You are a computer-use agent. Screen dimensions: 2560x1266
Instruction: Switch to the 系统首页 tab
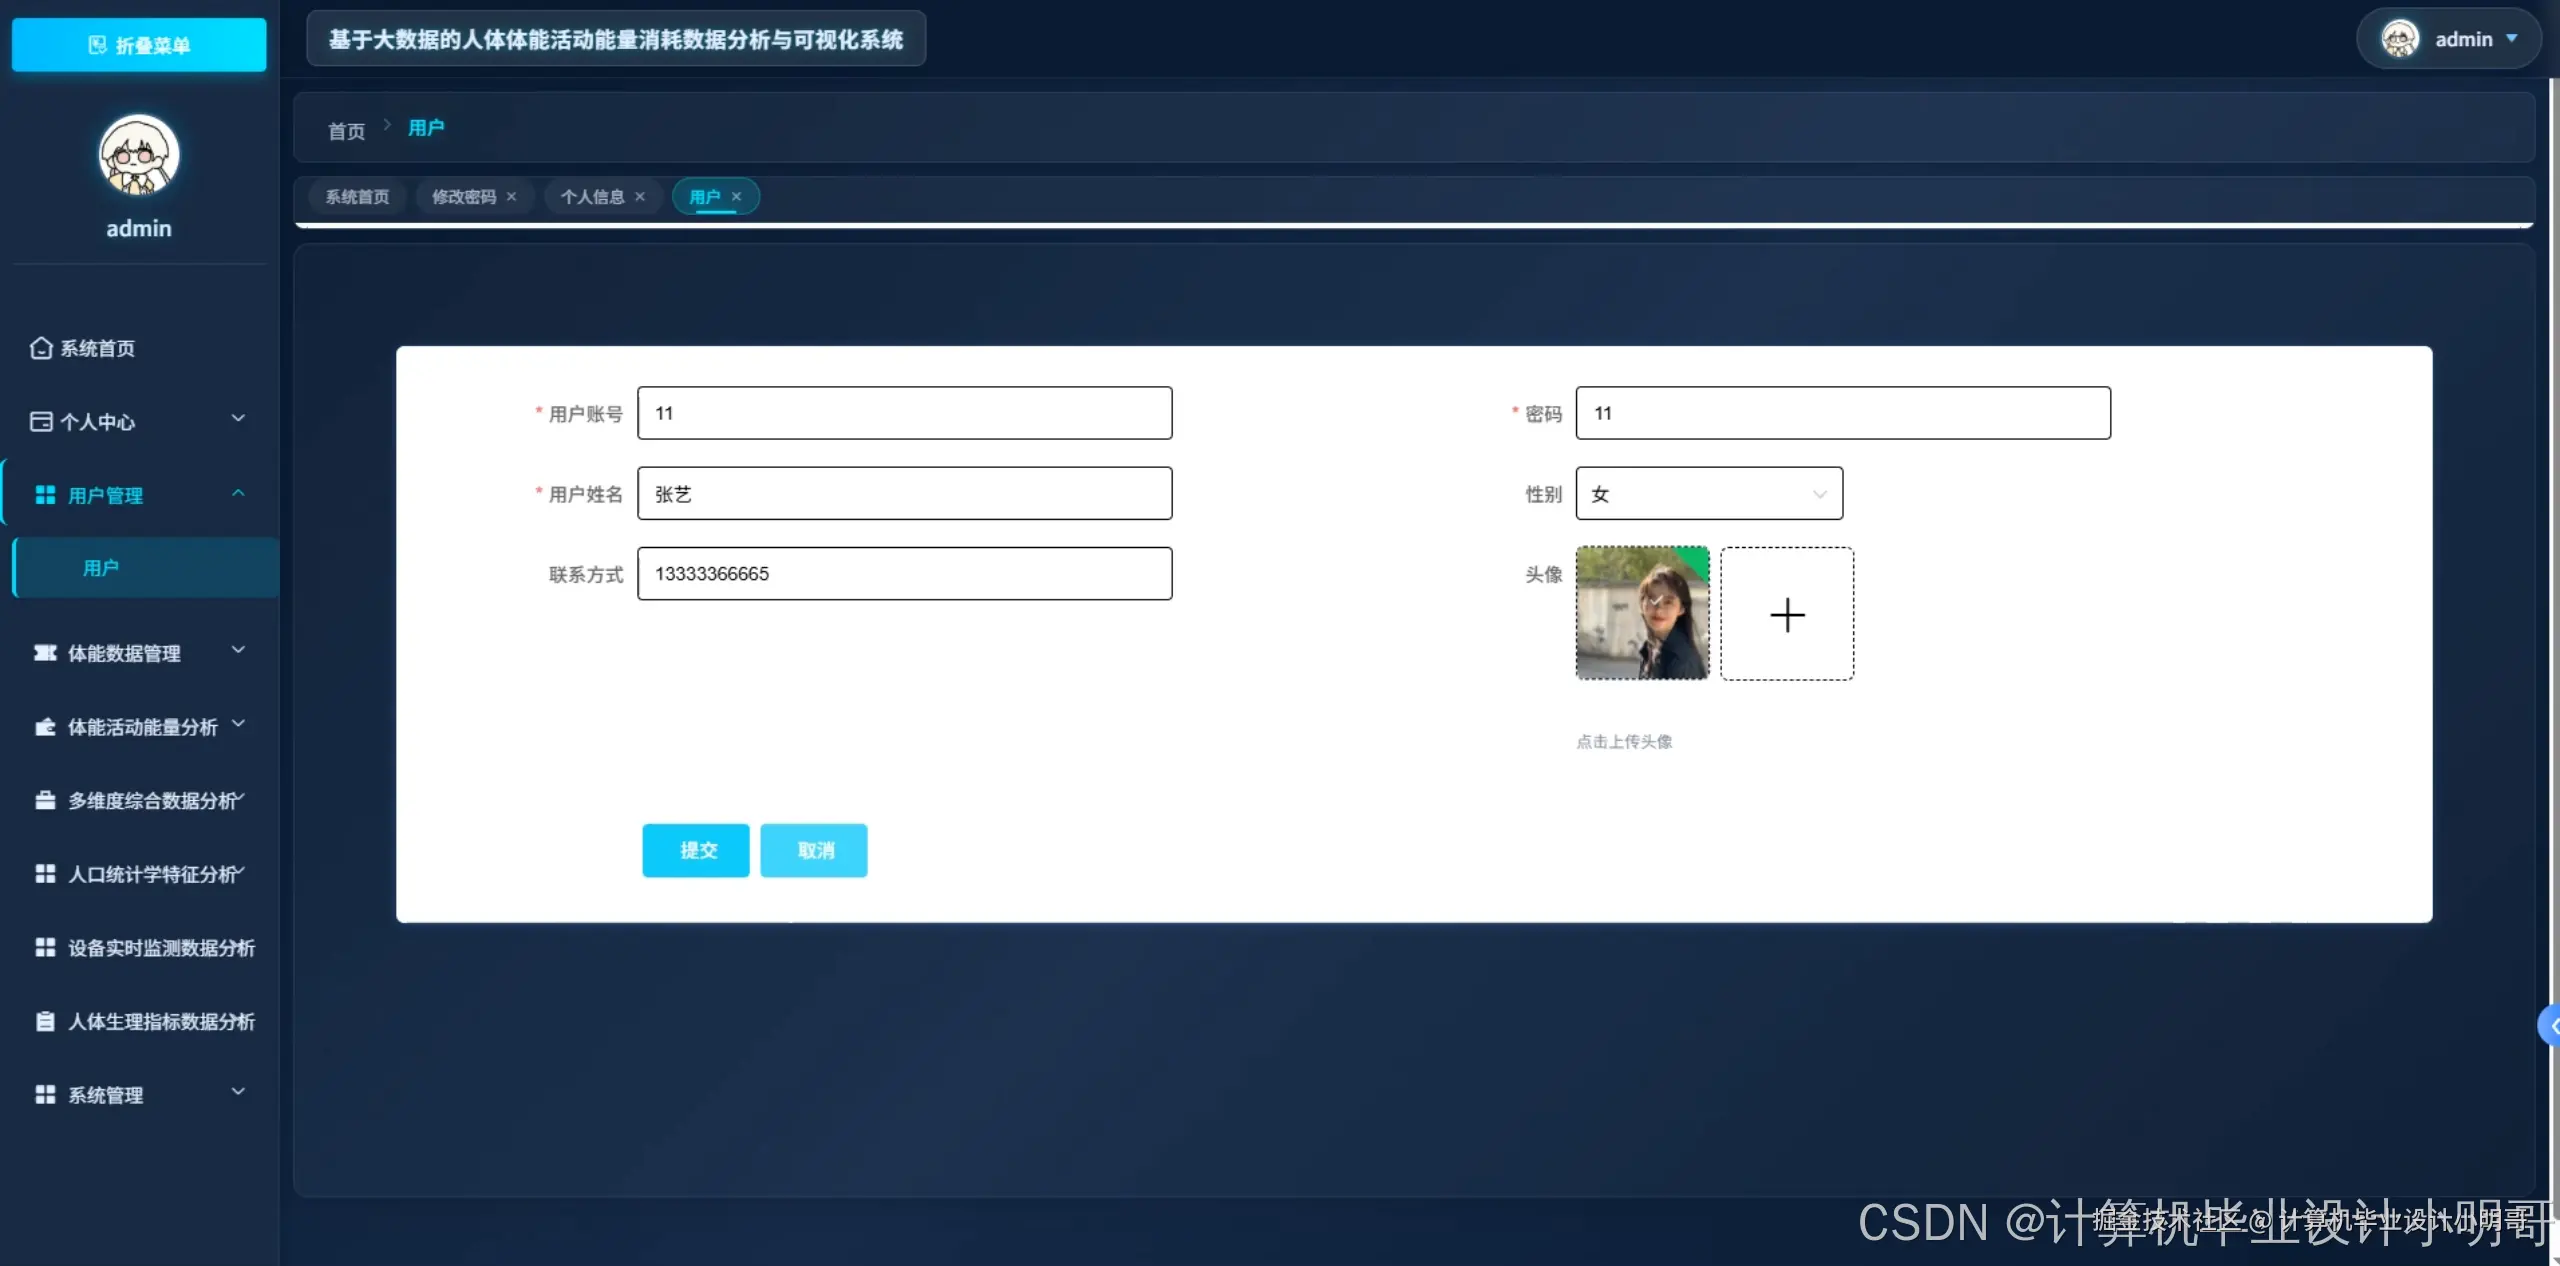tap(357, 197)
